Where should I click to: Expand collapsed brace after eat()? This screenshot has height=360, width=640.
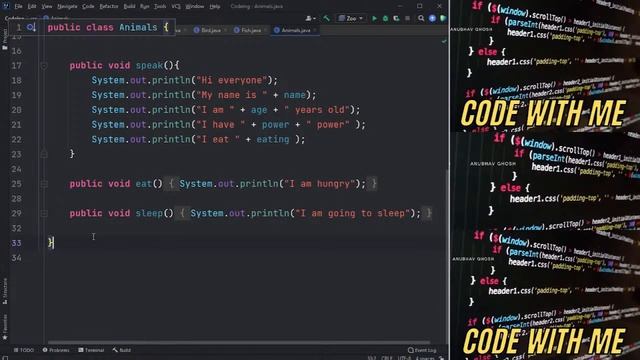171,184
